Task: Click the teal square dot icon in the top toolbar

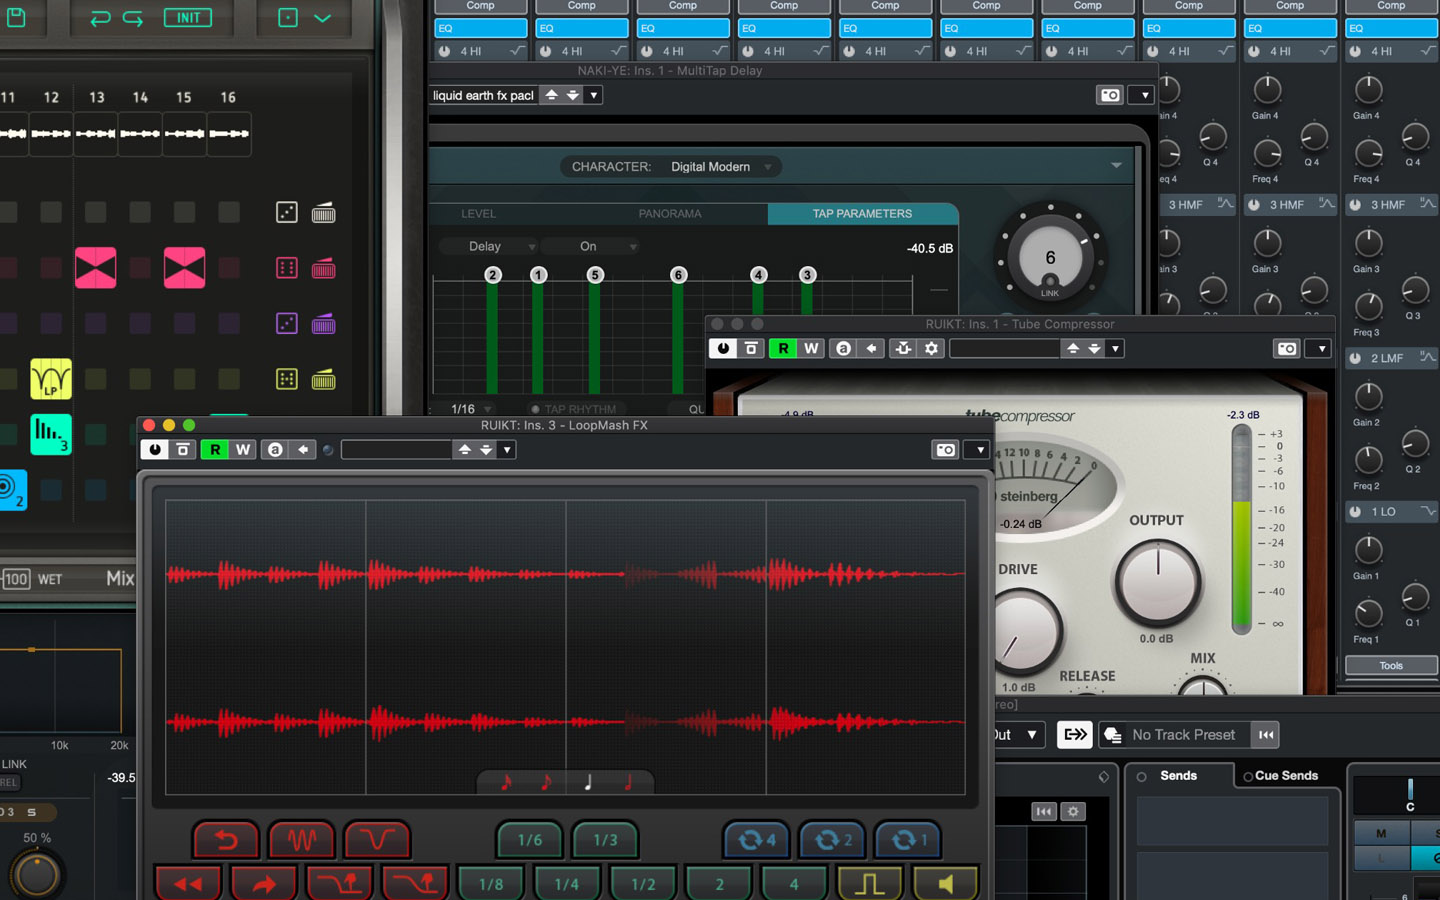Action: [x=288, y=18]
